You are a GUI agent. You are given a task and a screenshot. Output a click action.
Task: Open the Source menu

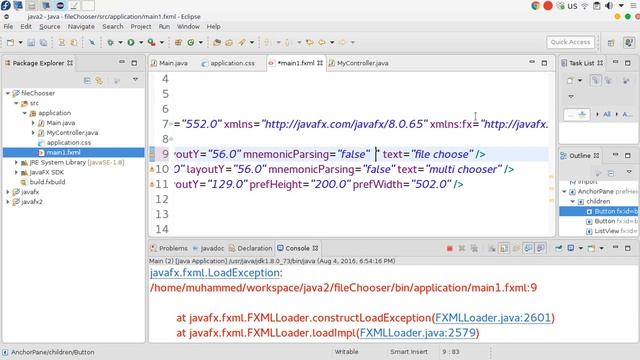(50, 27)
